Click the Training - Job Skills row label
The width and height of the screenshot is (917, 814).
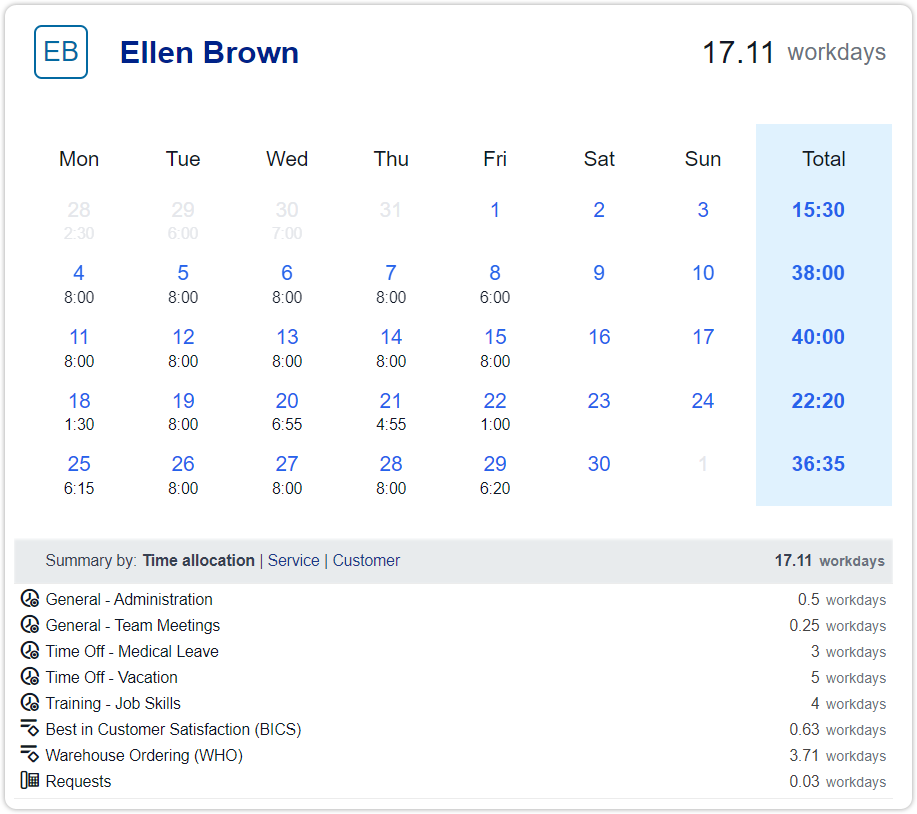[x=113, y=703]
